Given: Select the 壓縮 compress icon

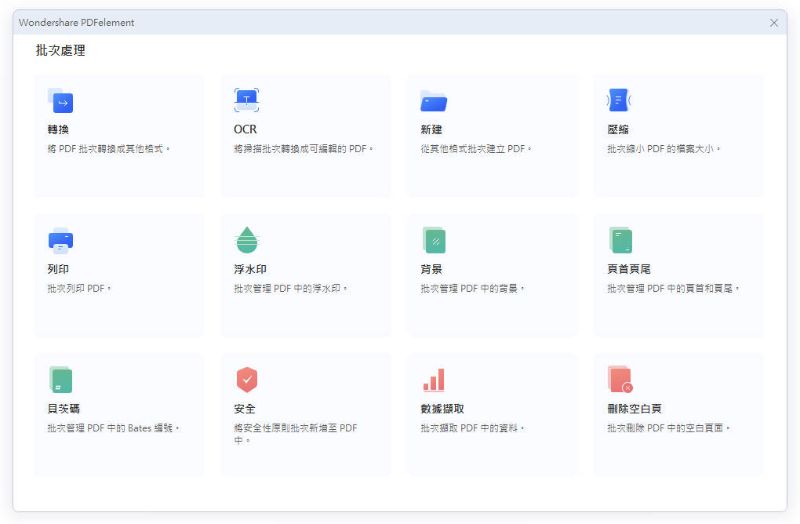Looking at the screenshot, I should tap(618, 100).
